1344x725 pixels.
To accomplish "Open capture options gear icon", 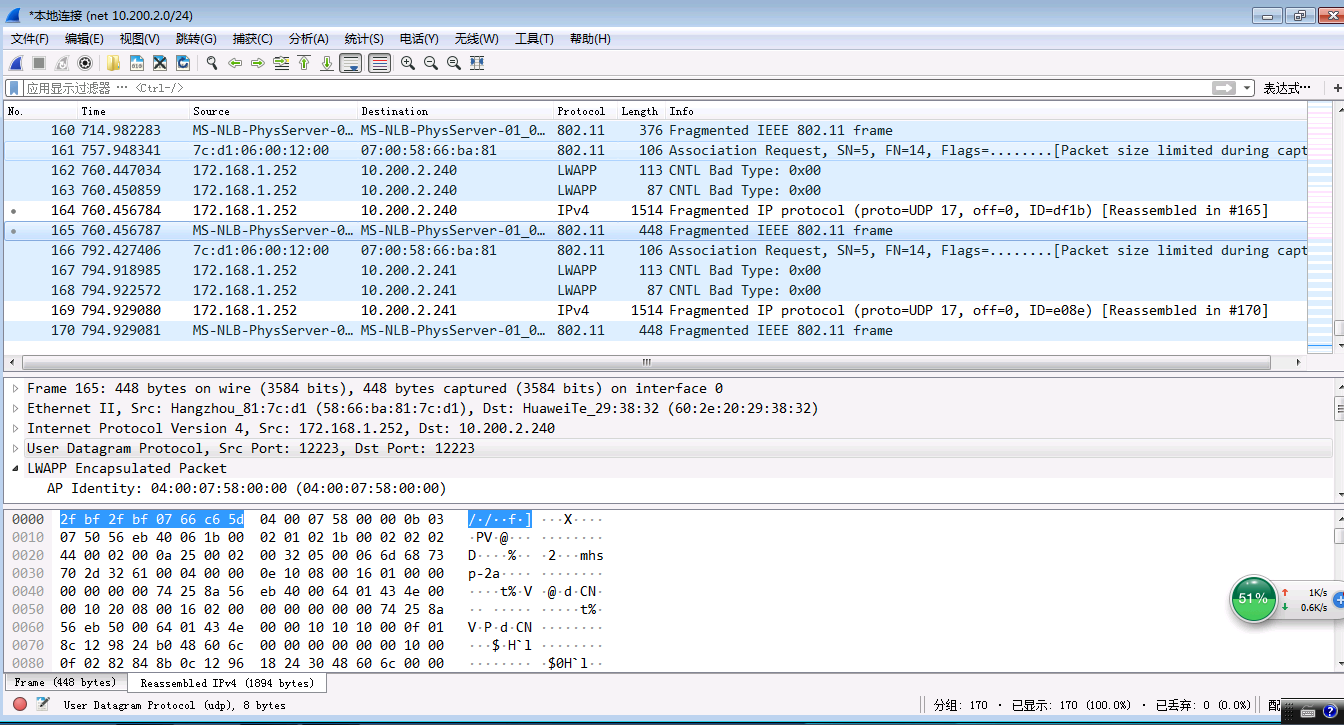I will 85,63.
